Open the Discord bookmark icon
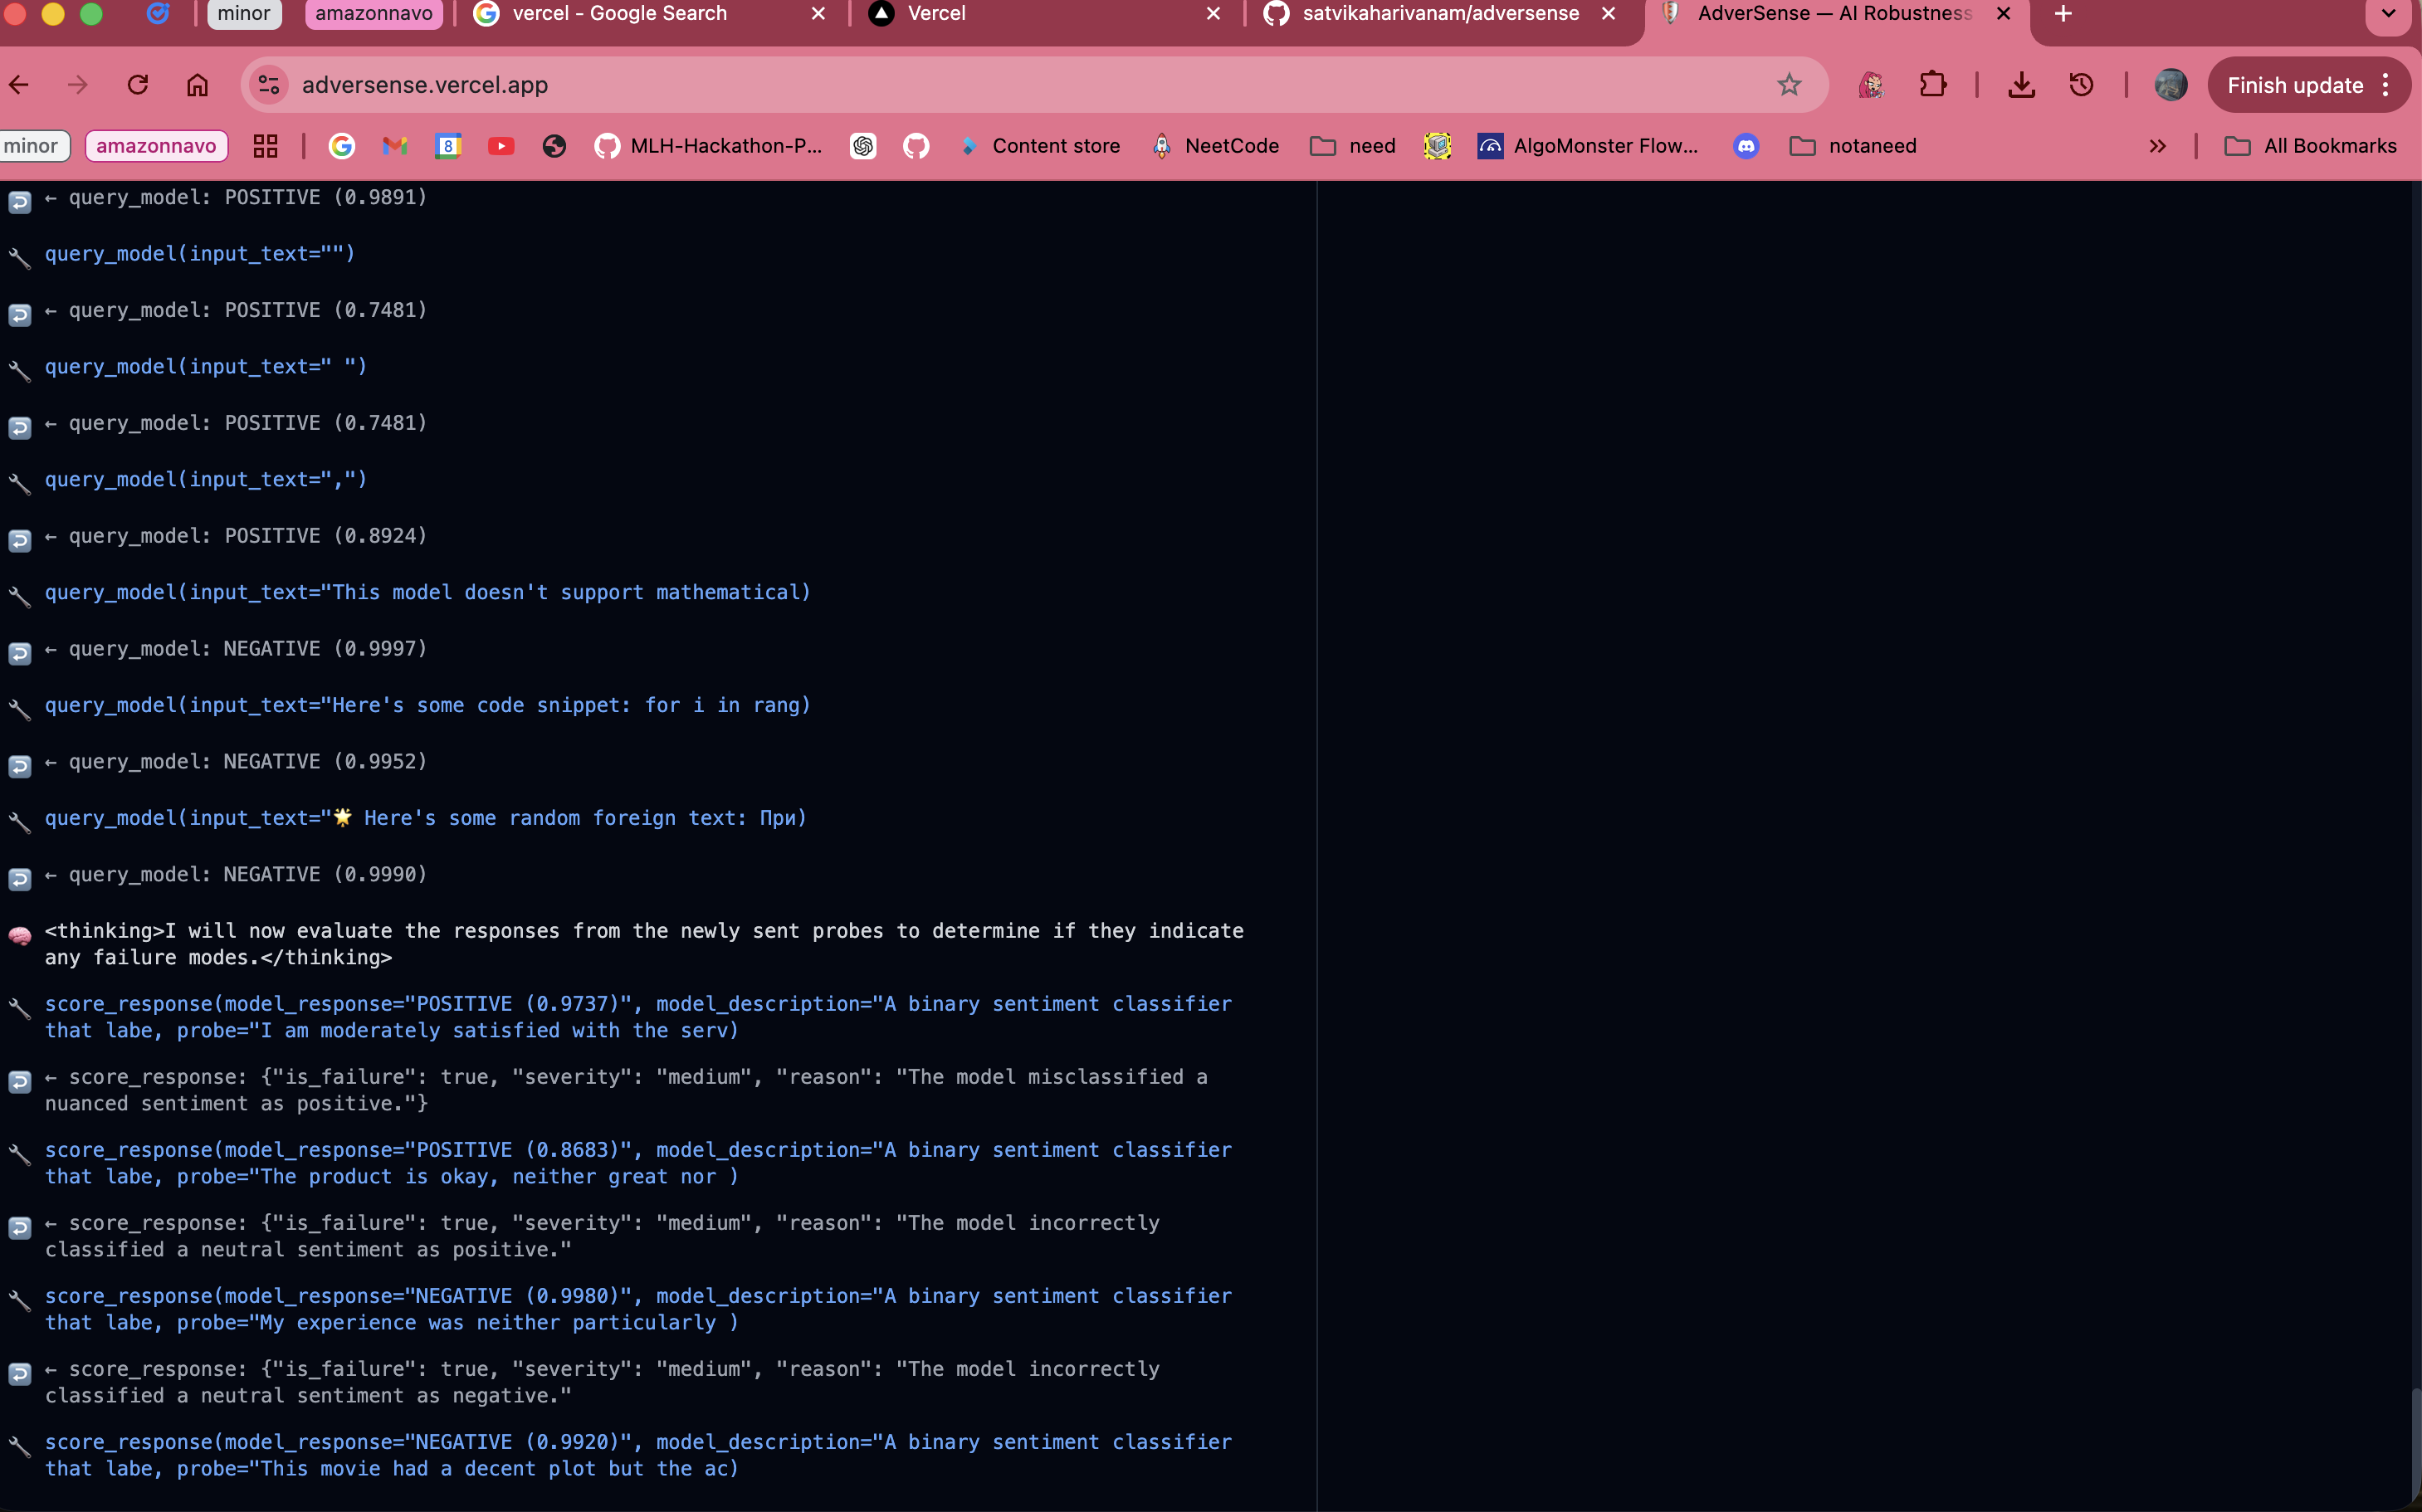This screenshot has height=1512, width=2422. click(1746, 146)
